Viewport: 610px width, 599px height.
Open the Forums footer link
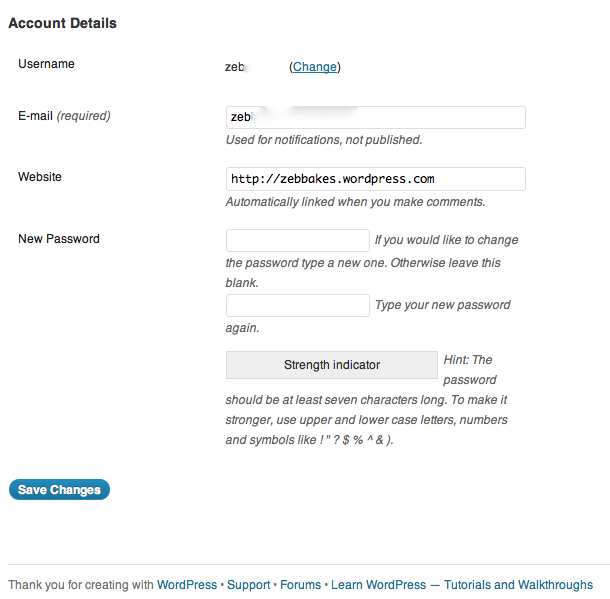click(301, 585)
